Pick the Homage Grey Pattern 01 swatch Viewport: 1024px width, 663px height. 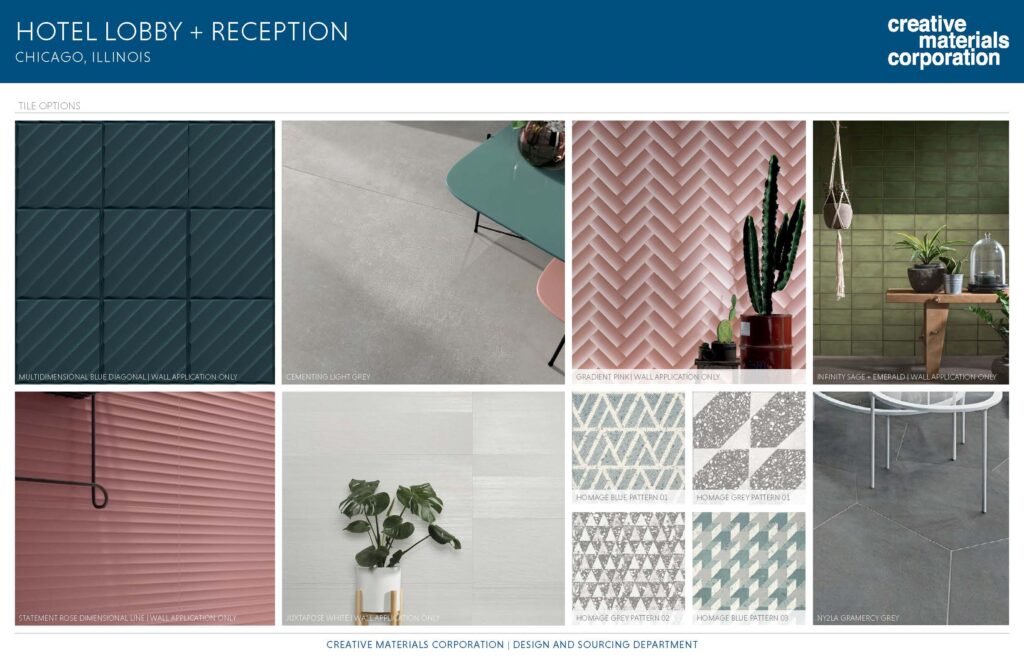point(749,447)
